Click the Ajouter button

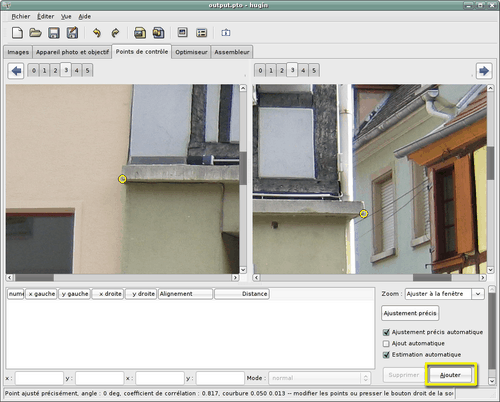(450, 375)
